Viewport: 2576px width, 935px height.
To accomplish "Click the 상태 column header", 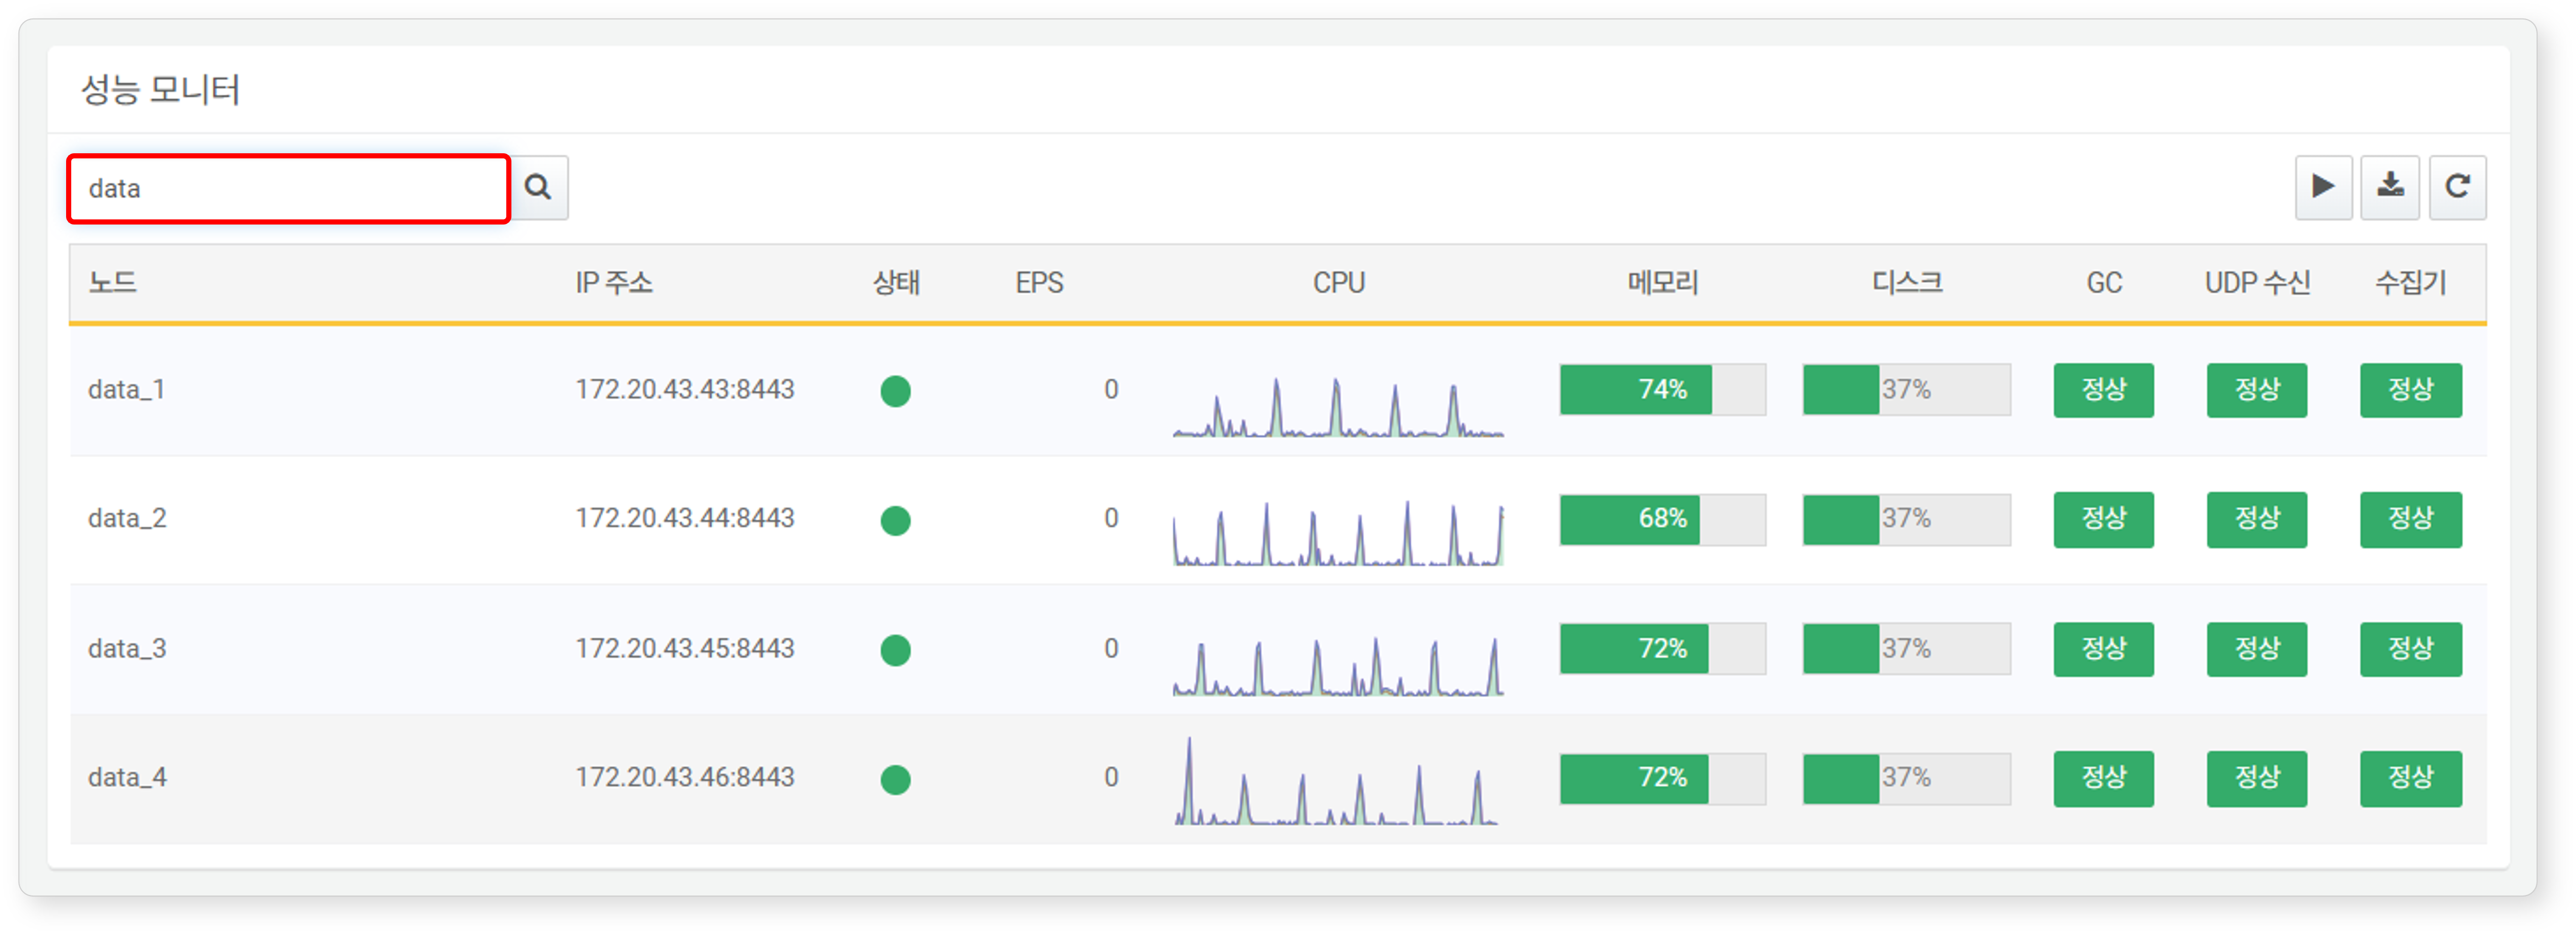I will 896,283.
